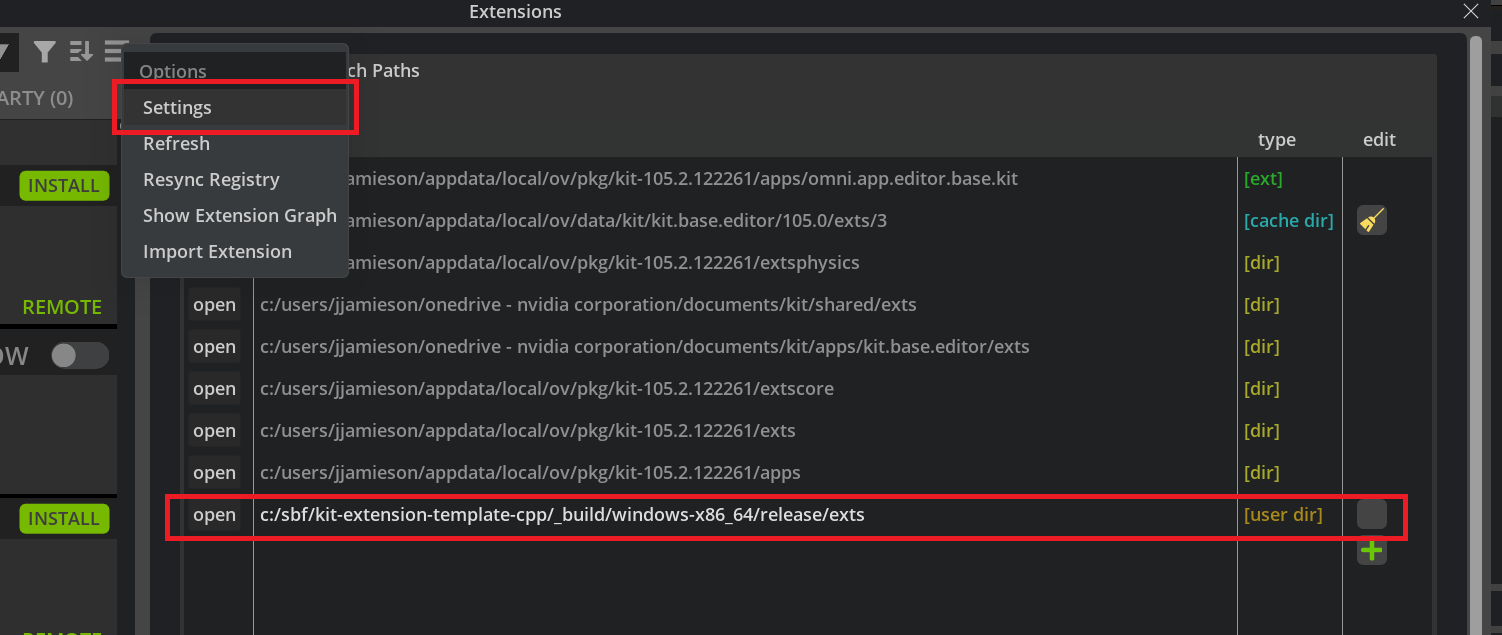Image resolution: width=1502 pixels, height=635 pixels.
Task: Click the upper INSTALL button
Action: click(63, 185)
